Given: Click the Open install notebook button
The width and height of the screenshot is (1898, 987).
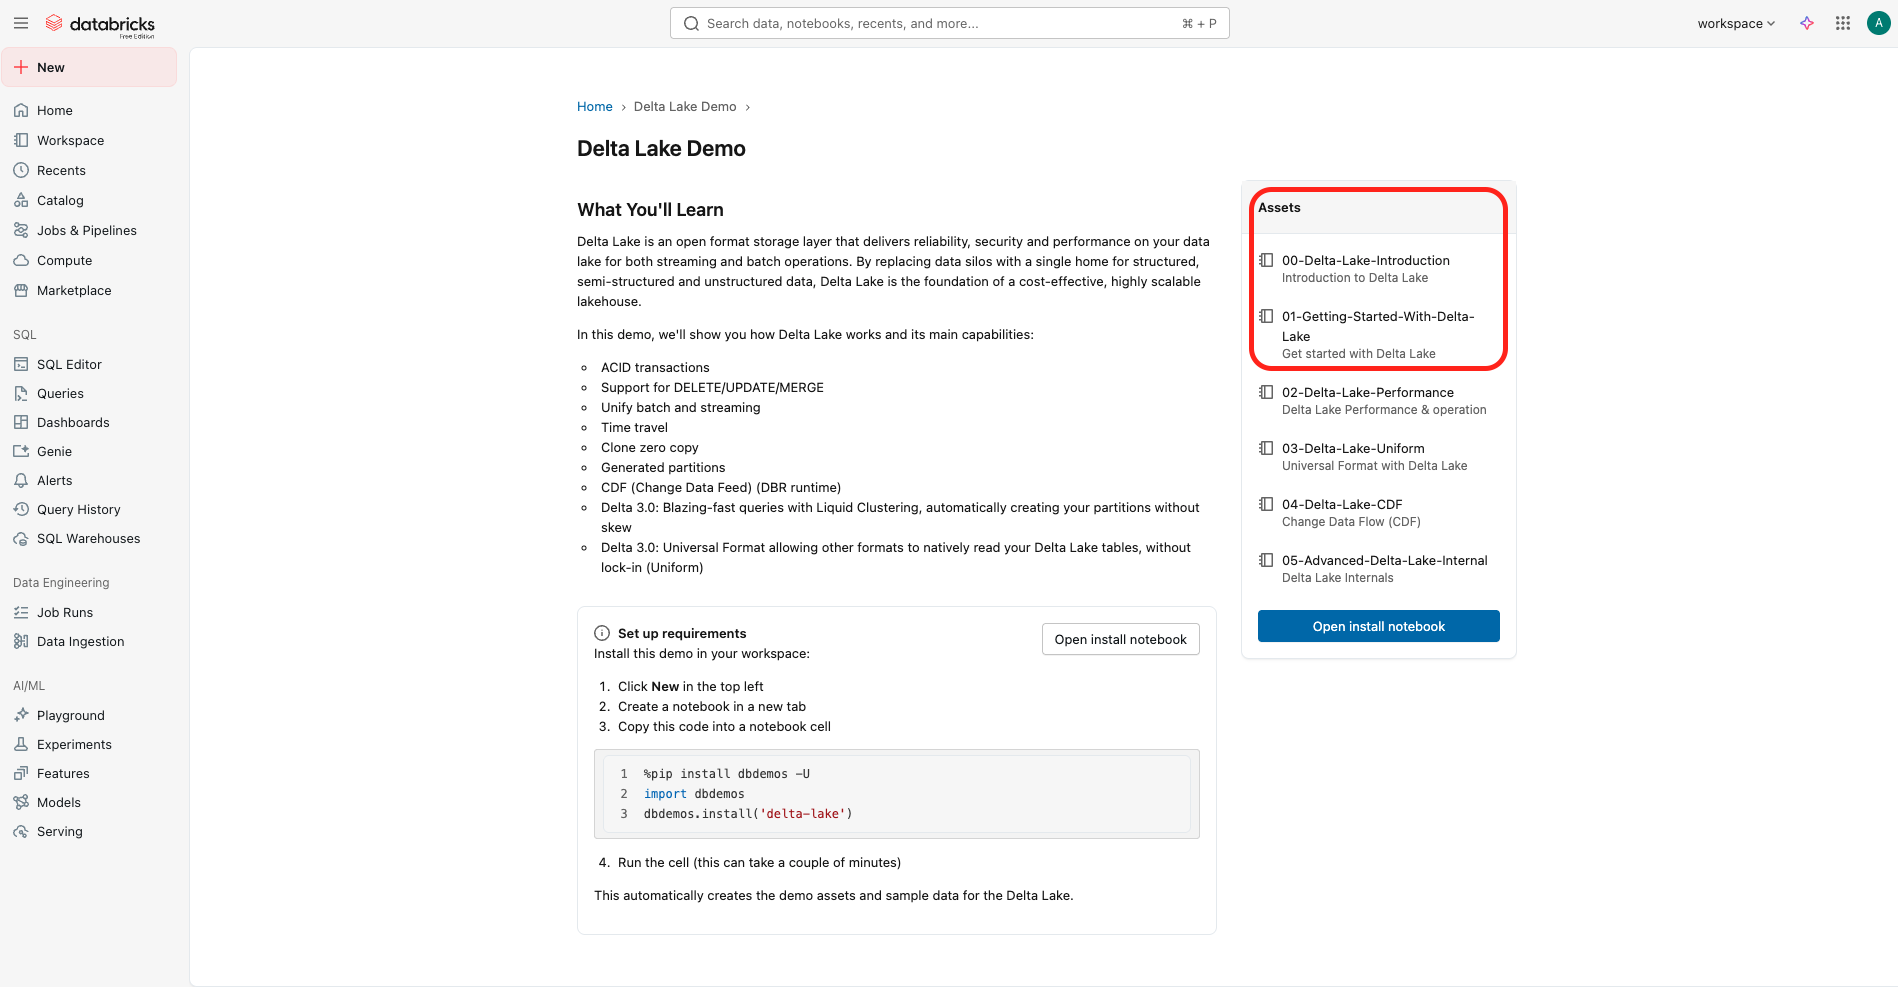Looking at the screenshot, I should [x=1378, y=626].
